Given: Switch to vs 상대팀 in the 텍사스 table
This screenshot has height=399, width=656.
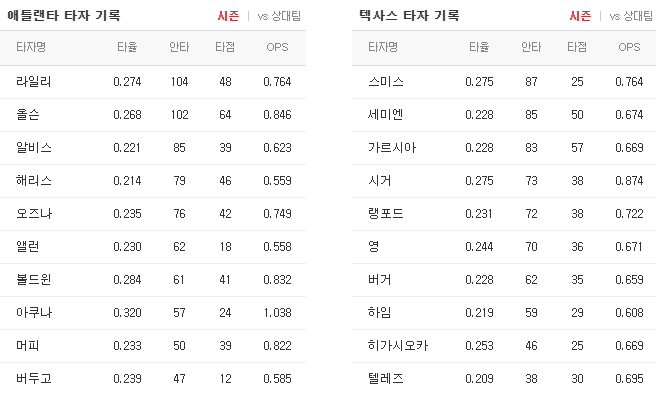Looking at the screenshot, I should pos(631,16).
